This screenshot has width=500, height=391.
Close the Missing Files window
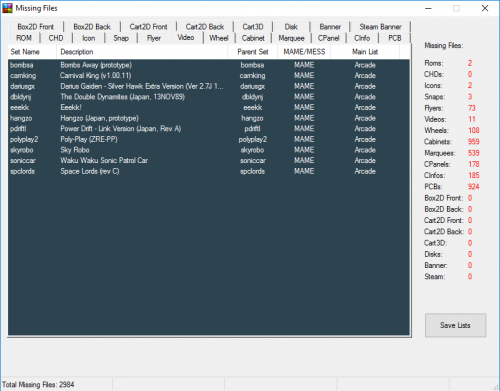click(x=485, y=8)
